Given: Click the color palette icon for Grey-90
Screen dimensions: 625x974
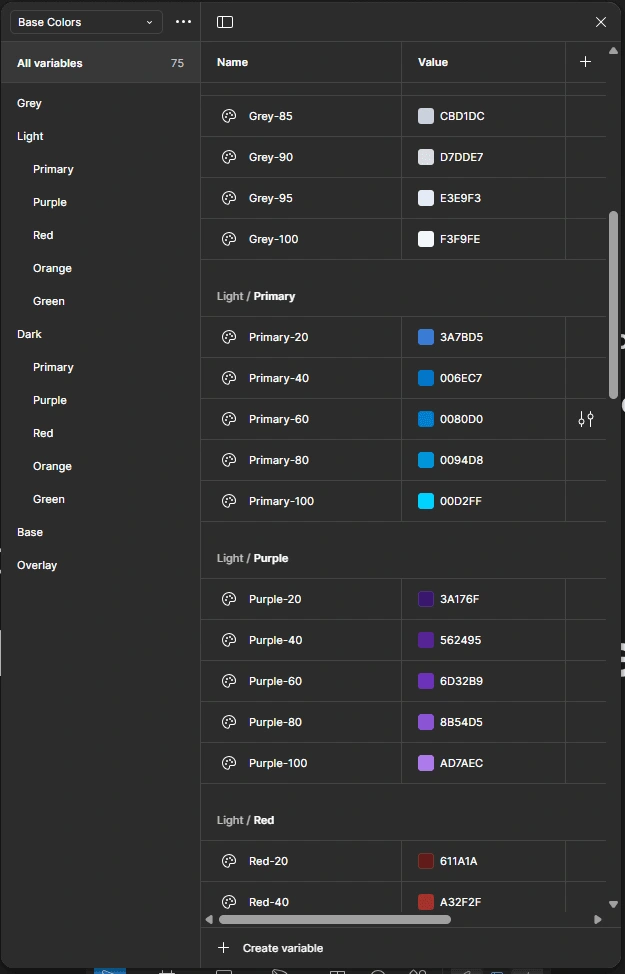Looking at the screenshot, I should (229, 157).
